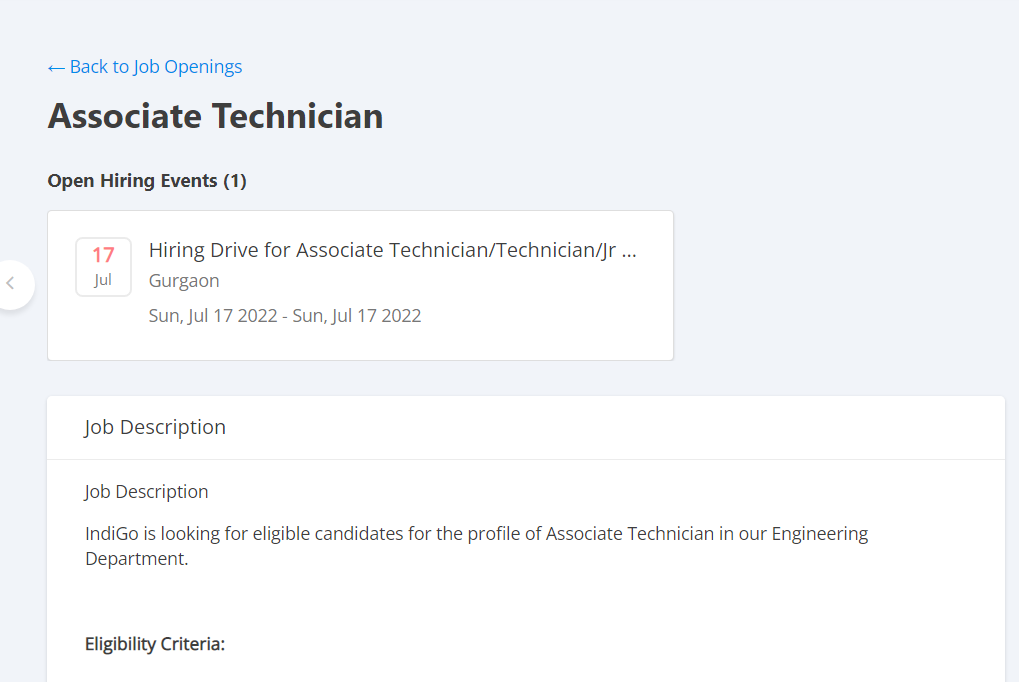1019x682 pixels.
Task: Click the Sun, Jul 17 2022 date range
Action: (285, 316)
